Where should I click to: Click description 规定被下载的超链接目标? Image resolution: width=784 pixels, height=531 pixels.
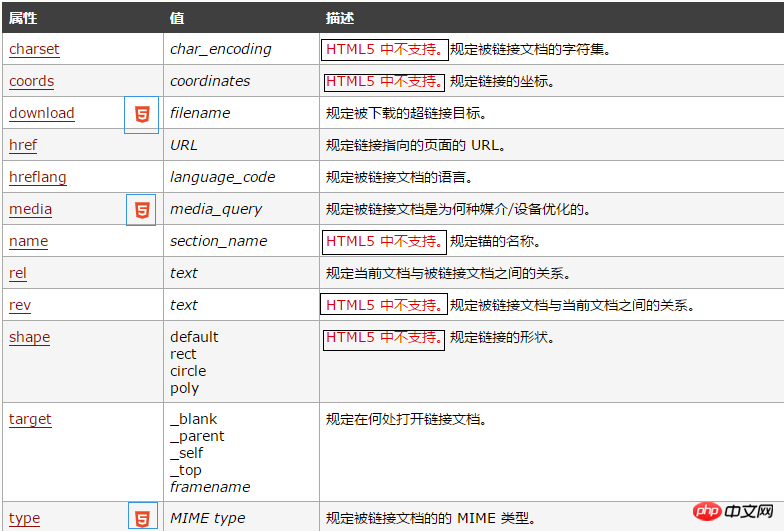(x=406, y=114)
